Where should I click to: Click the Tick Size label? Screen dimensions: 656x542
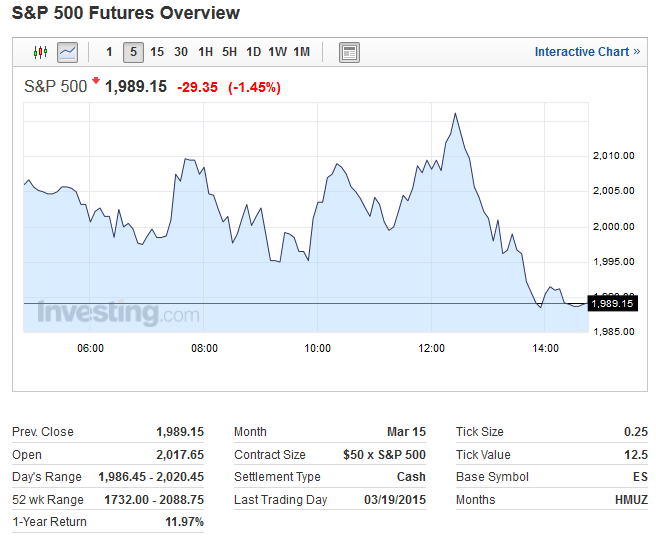(x=480, y=432)
